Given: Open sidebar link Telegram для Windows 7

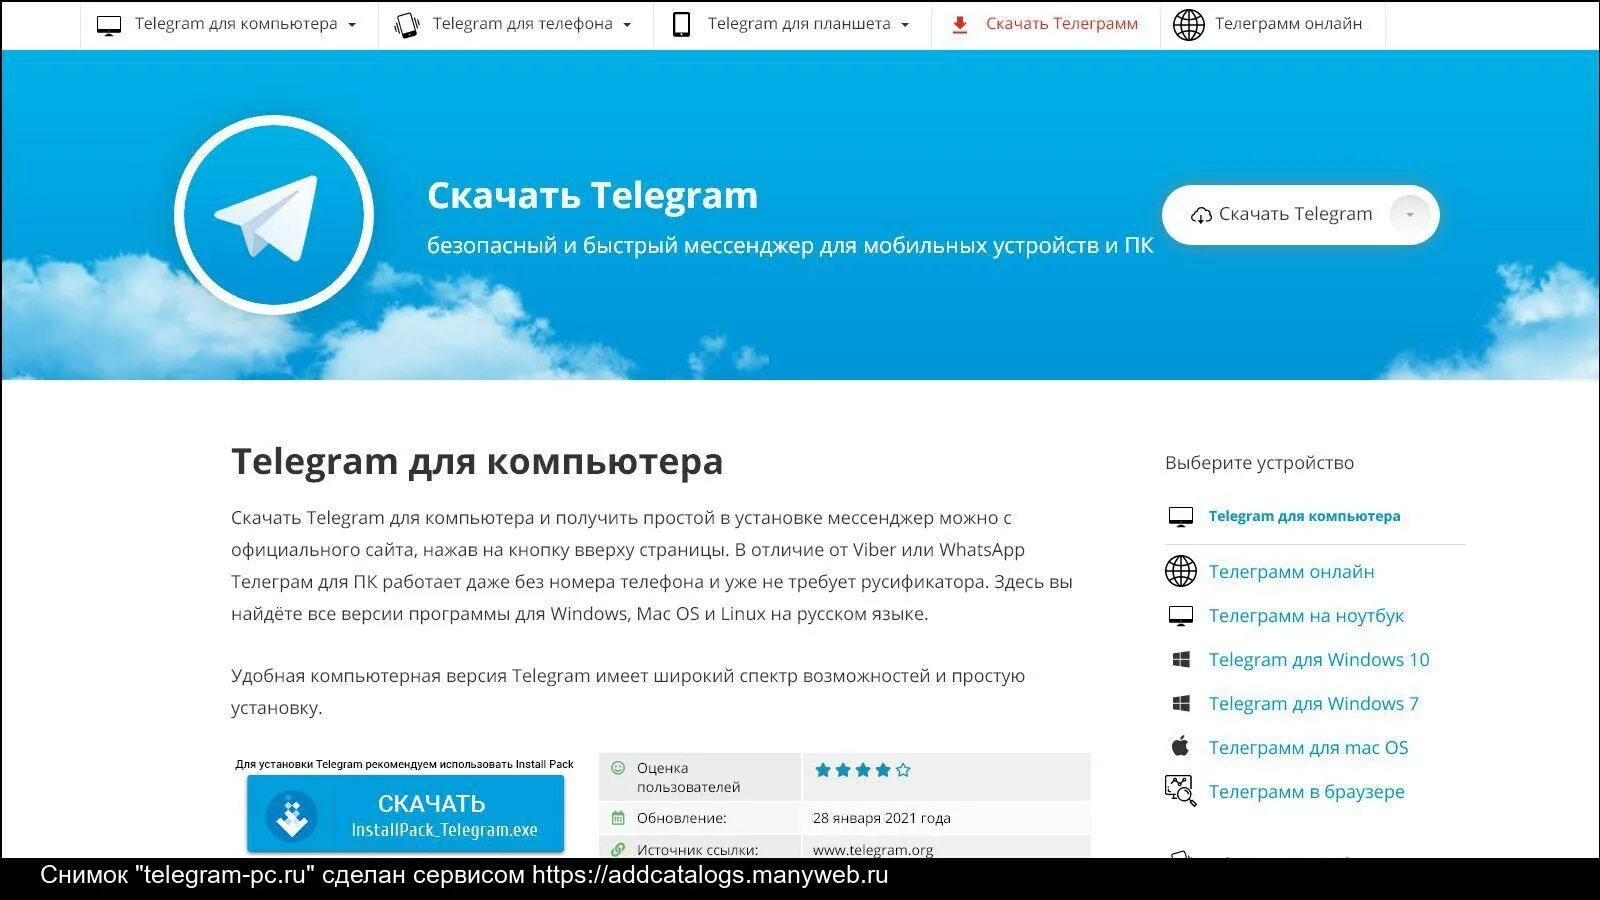Looking at the screenshot, I should click(x=1313, y=704).
